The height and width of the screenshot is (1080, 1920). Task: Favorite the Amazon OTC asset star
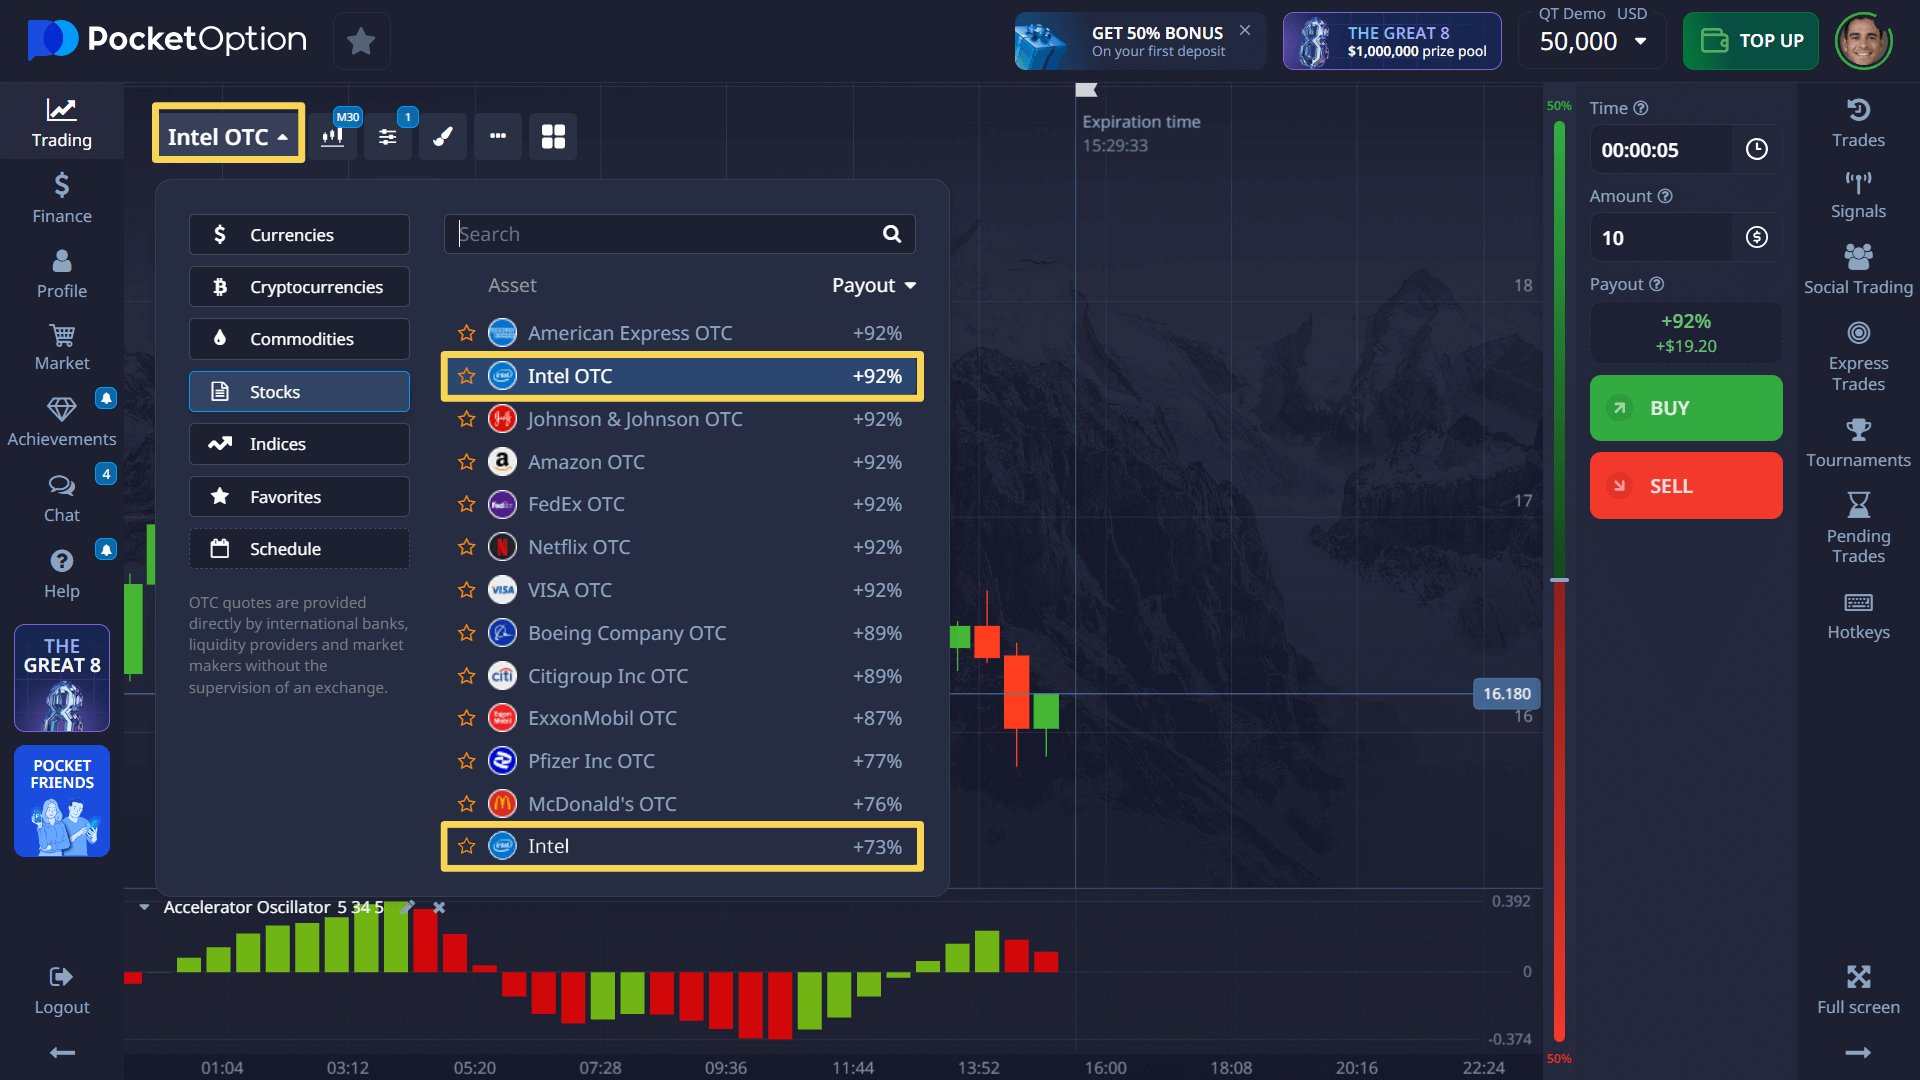(466, 462)
